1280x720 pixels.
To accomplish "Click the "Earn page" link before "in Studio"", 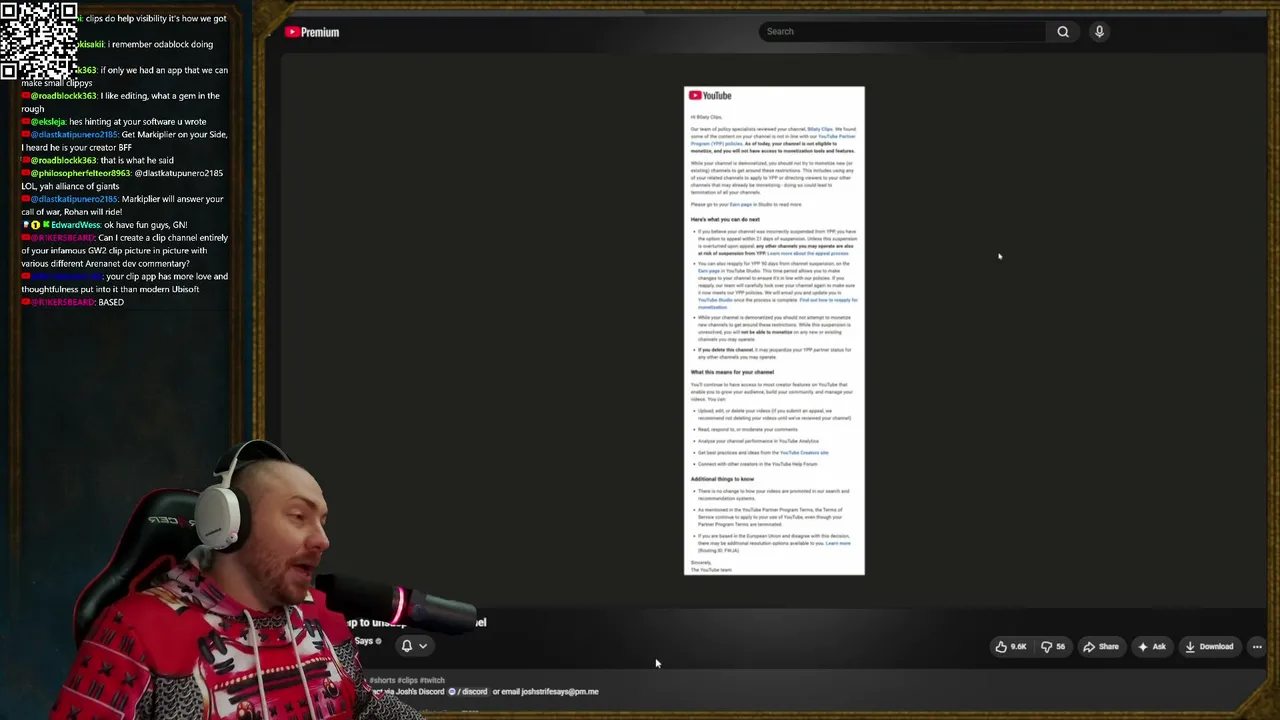I will (740, 205).
